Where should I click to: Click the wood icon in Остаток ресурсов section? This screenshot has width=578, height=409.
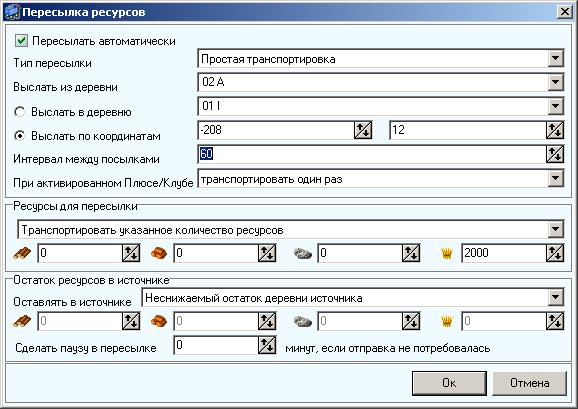point(22,321)
